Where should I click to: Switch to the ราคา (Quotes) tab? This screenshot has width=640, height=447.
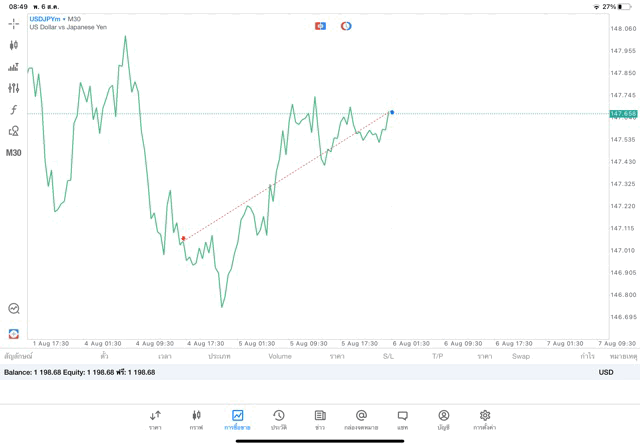[155, 419]
